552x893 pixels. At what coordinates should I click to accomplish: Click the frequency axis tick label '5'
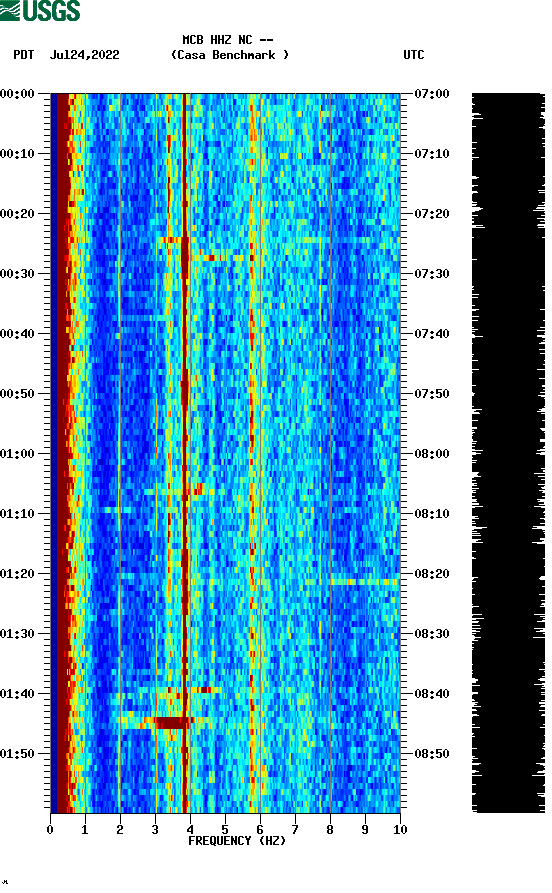click(x=225, y=830)
